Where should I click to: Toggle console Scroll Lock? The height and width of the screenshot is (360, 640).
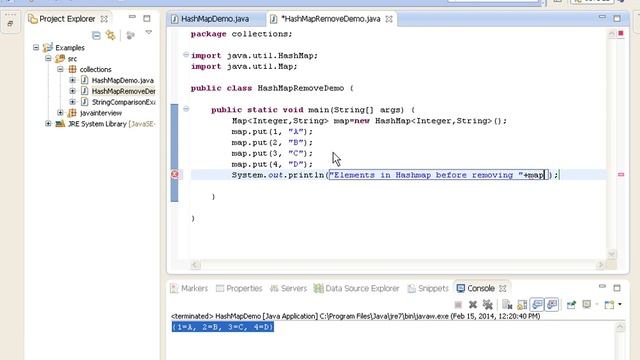click(x=522, y=304)
